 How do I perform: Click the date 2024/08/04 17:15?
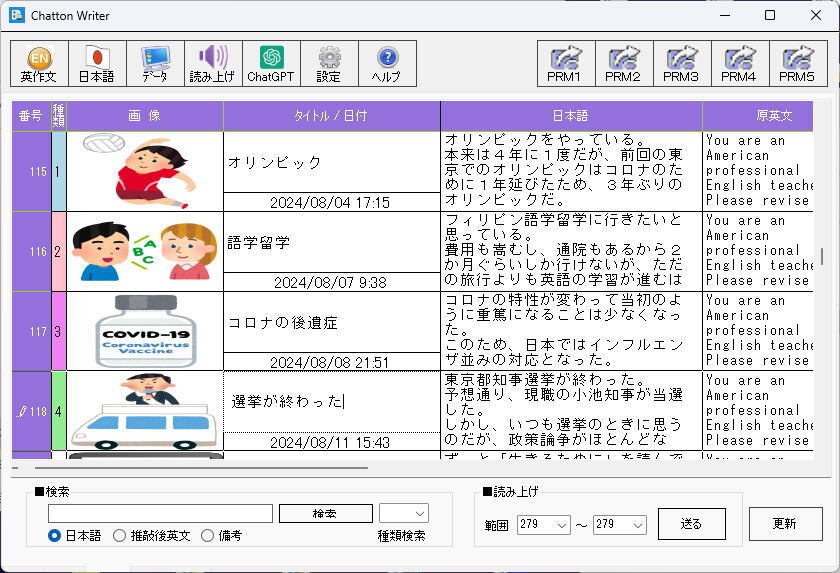point(330,202)
